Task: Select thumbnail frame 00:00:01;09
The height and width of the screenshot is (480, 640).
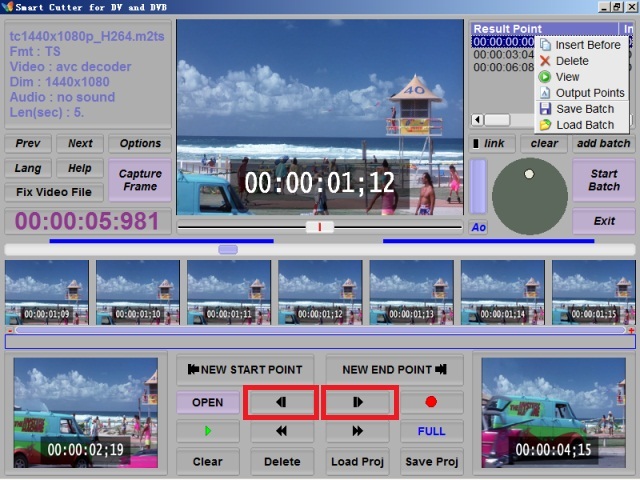Action: pyautogui.click(x=47, y=293)
